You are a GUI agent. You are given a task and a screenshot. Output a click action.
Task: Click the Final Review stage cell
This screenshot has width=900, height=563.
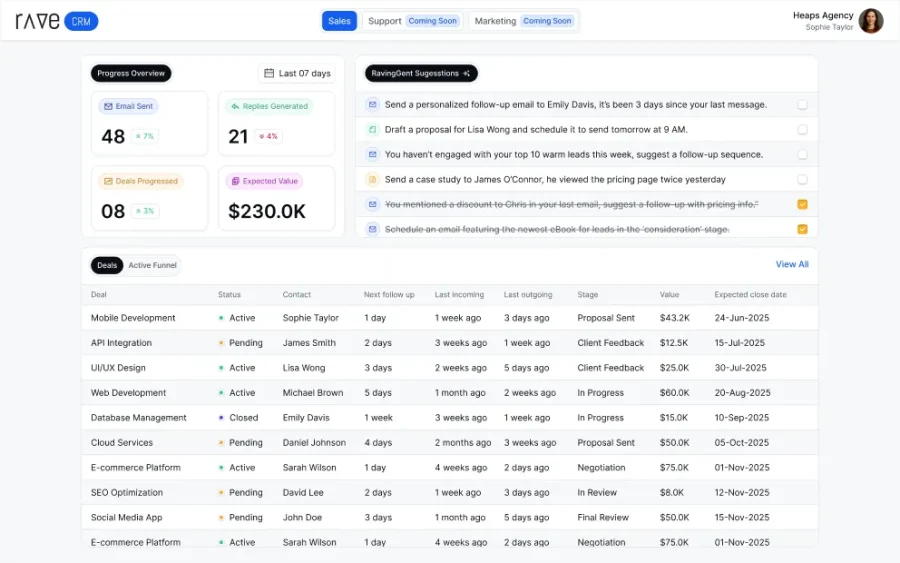coord(603,517)
